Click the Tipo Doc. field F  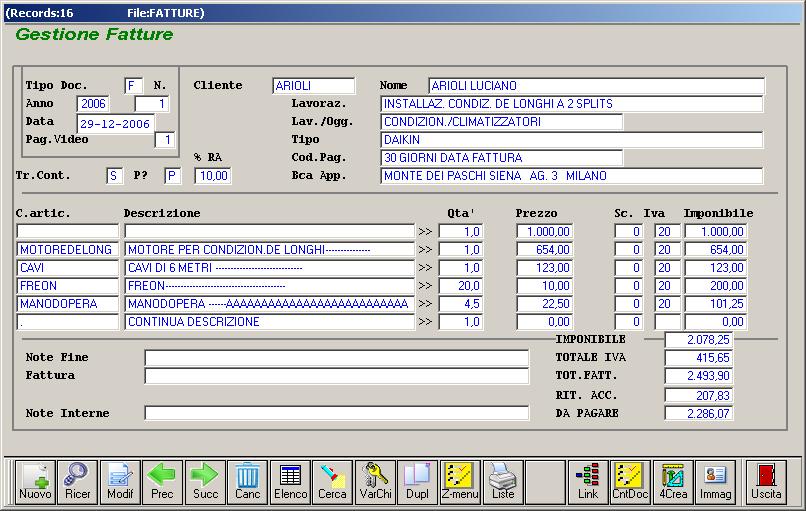click(134, 86)
